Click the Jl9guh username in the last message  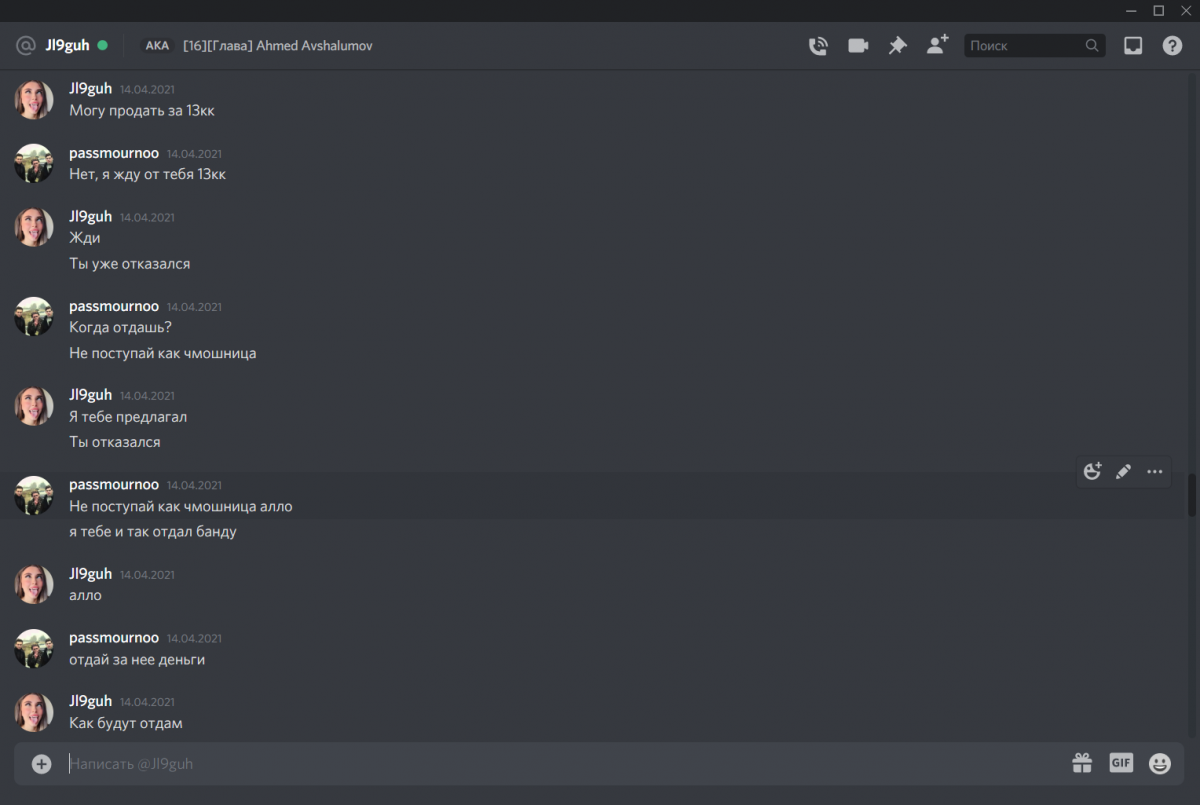(90, 701)
